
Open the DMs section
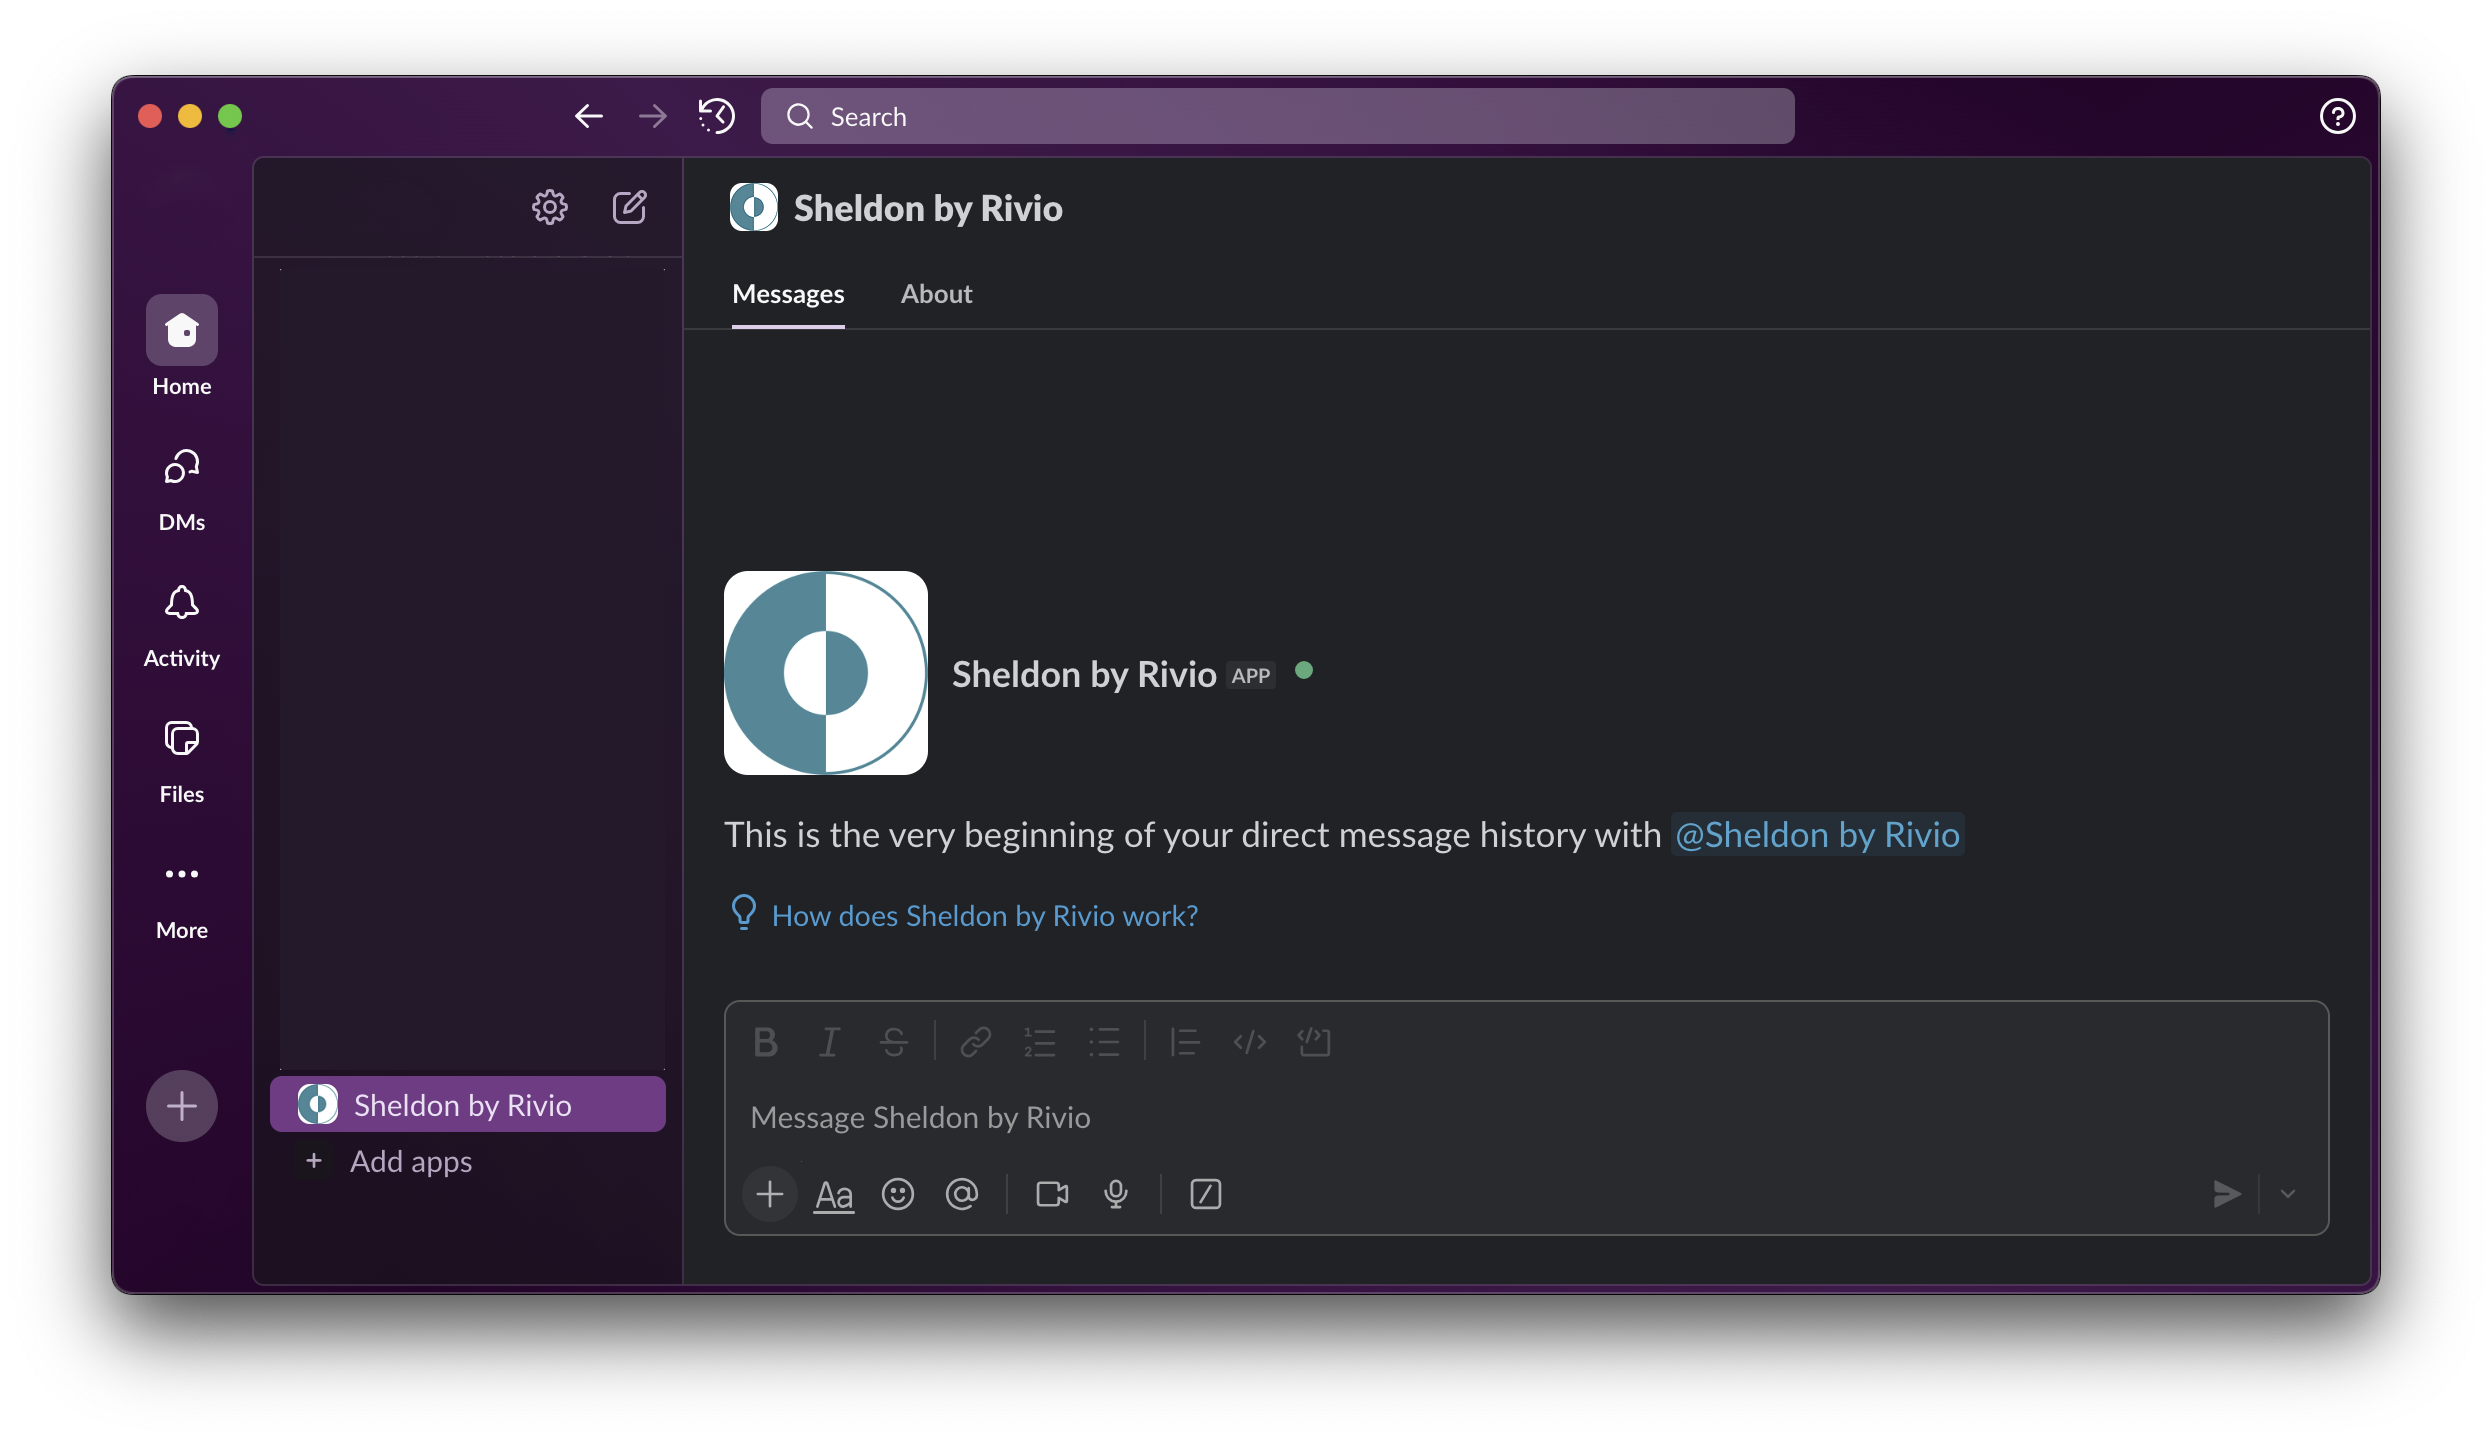click(182, 490)
